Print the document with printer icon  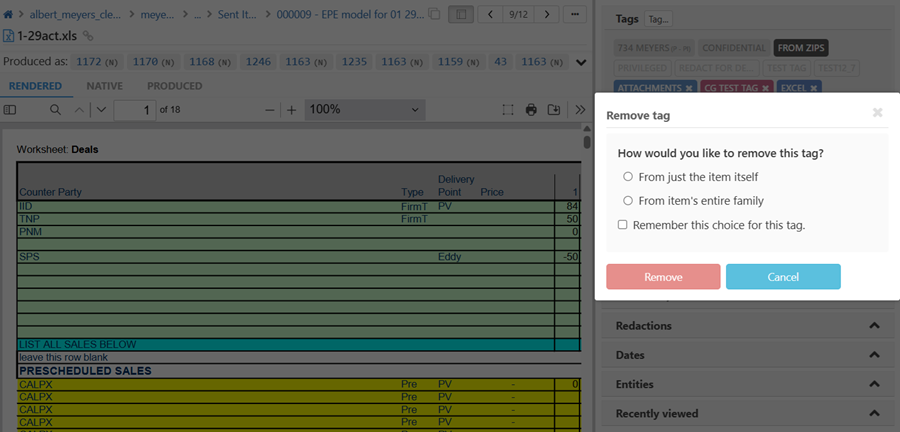(x=531, y=110)
